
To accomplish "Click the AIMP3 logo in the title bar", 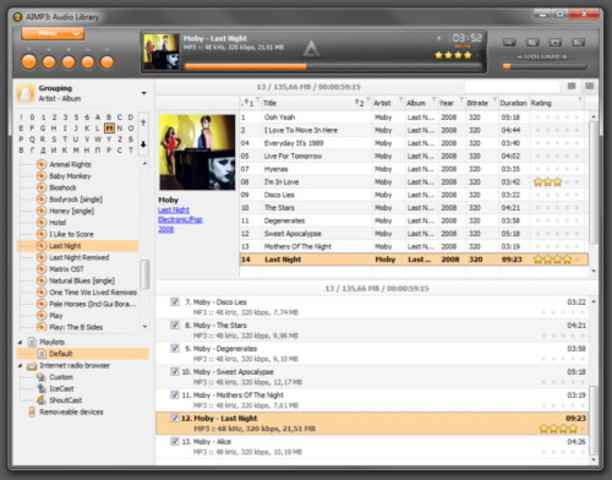I will click(x=18, y=17).
